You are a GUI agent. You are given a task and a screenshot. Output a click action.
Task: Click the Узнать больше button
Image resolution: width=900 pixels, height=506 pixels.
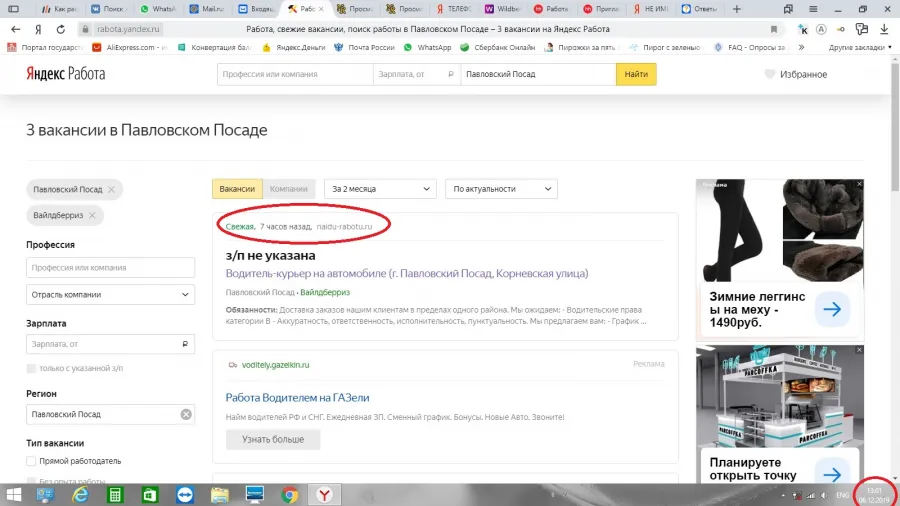pos(273,439)
